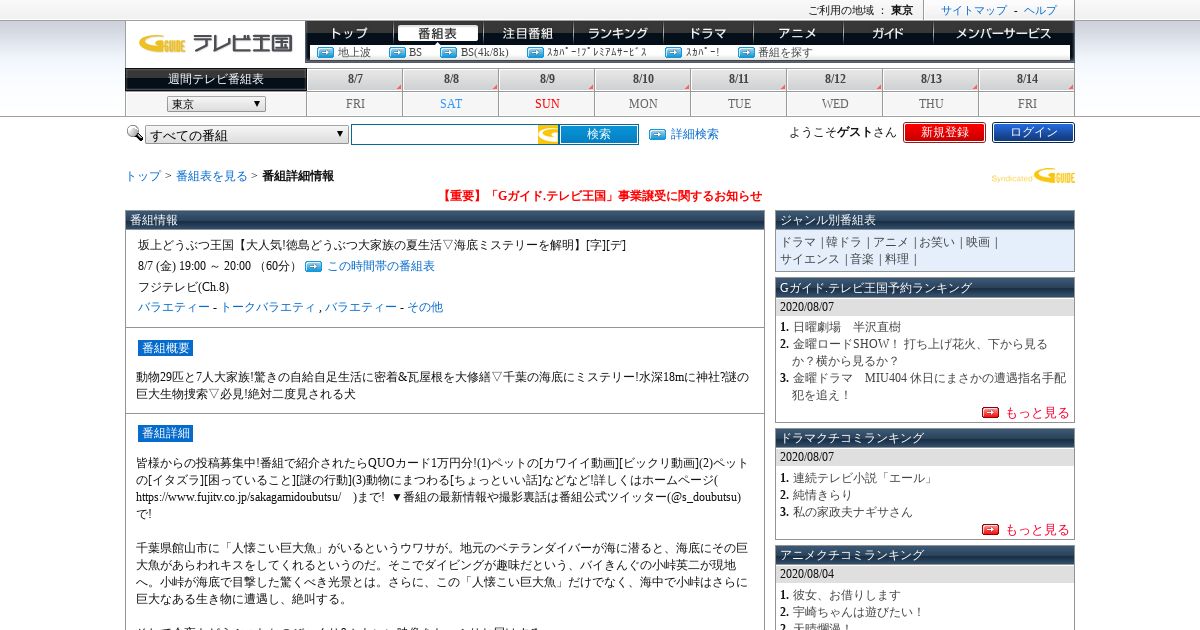Click the 検索 search button
The image size is (1200, 630).
(598, 134)
